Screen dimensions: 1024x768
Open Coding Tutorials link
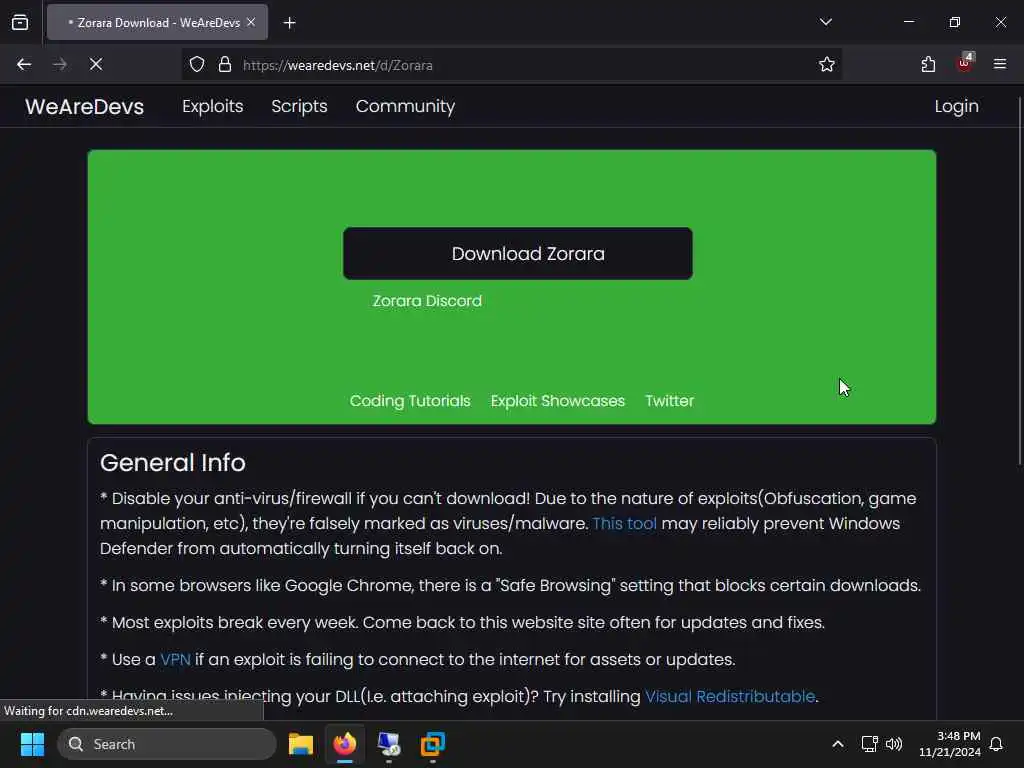point(410,401)
